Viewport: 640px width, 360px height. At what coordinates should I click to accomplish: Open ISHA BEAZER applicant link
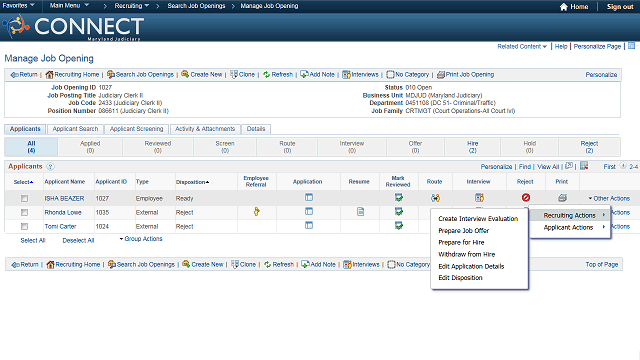64,198
